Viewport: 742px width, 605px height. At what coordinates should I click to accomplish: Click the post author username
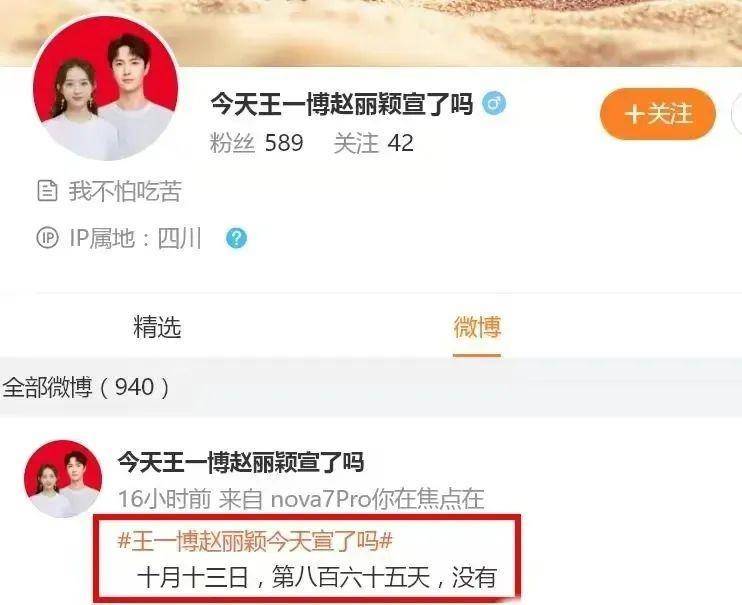241,462
